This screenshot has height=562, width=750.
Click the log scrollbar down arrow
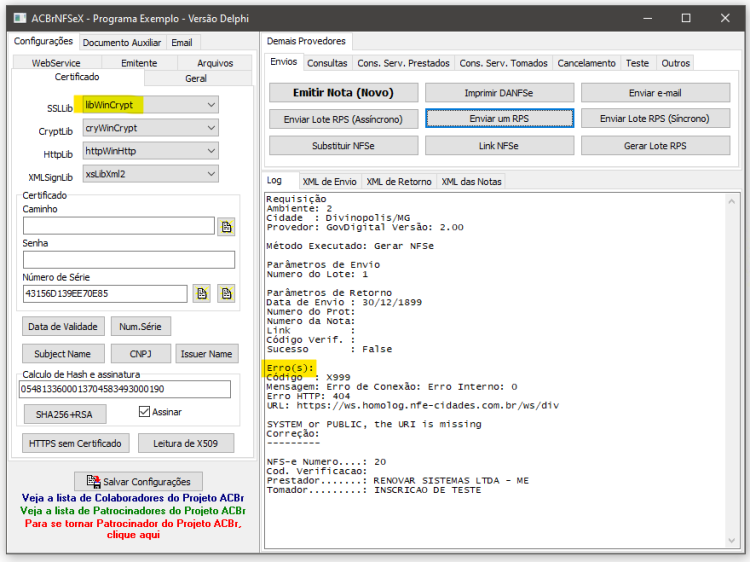731,540
